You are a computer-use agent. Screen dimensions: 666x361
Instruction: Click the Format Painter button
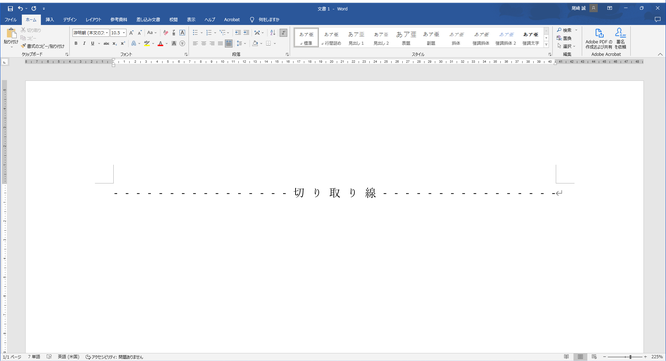pyautogui.click(x=43, y=46)
